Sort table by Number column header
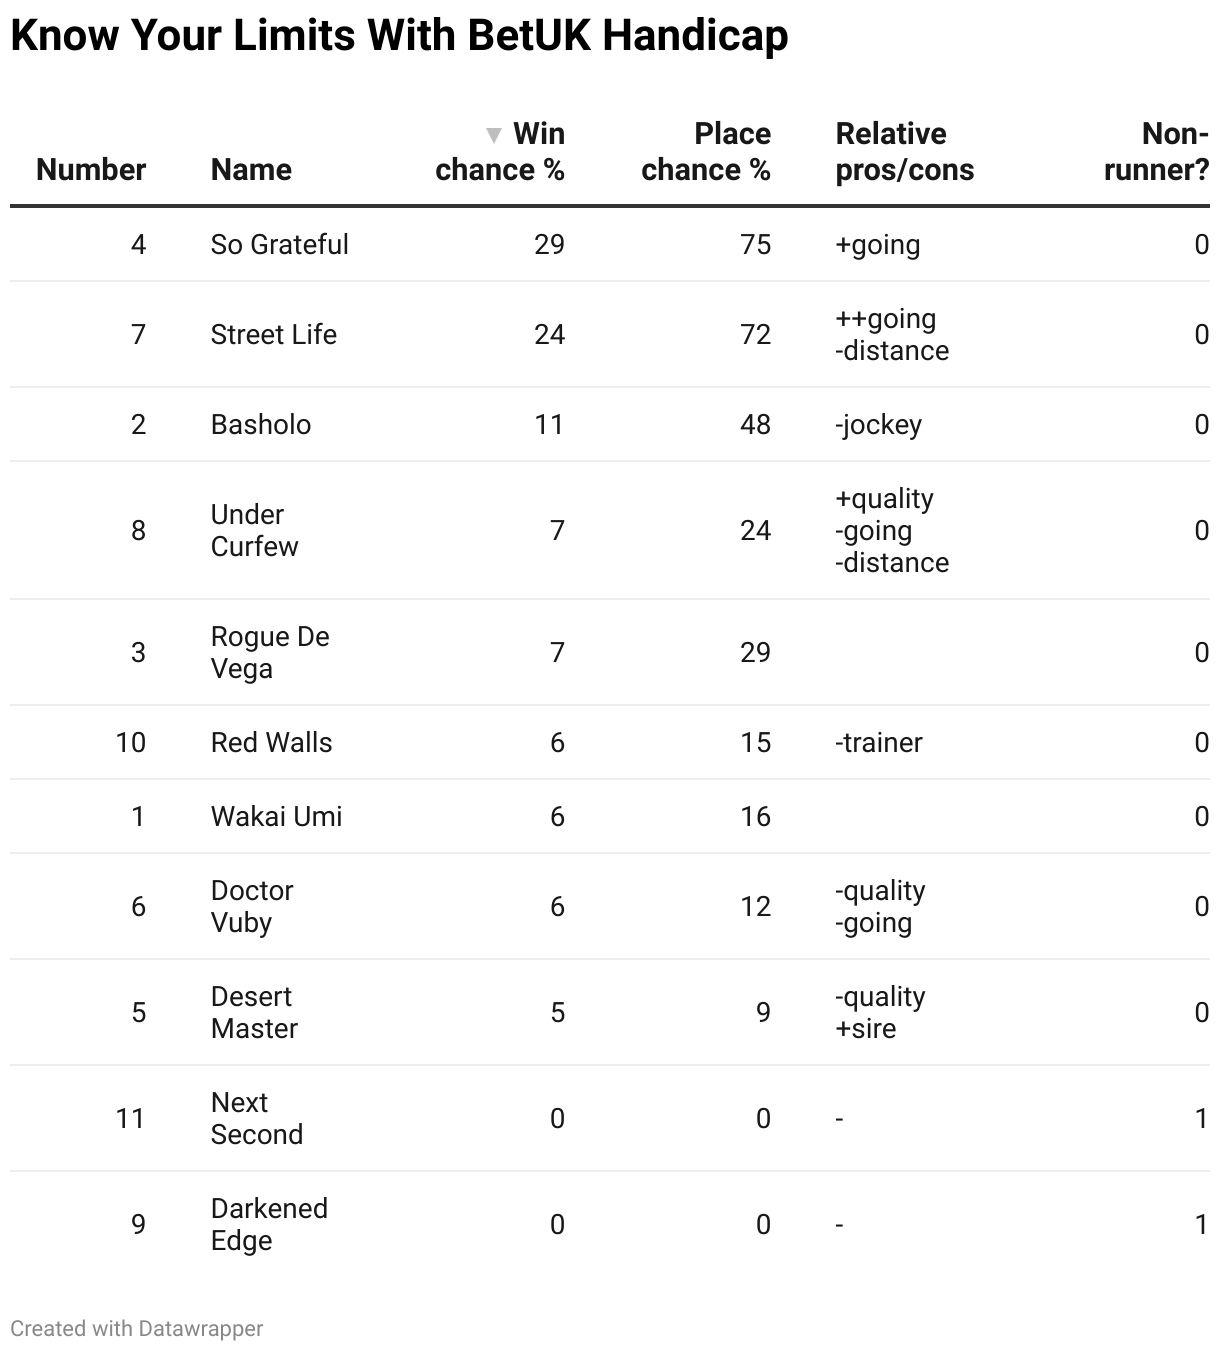 [91, 169]
